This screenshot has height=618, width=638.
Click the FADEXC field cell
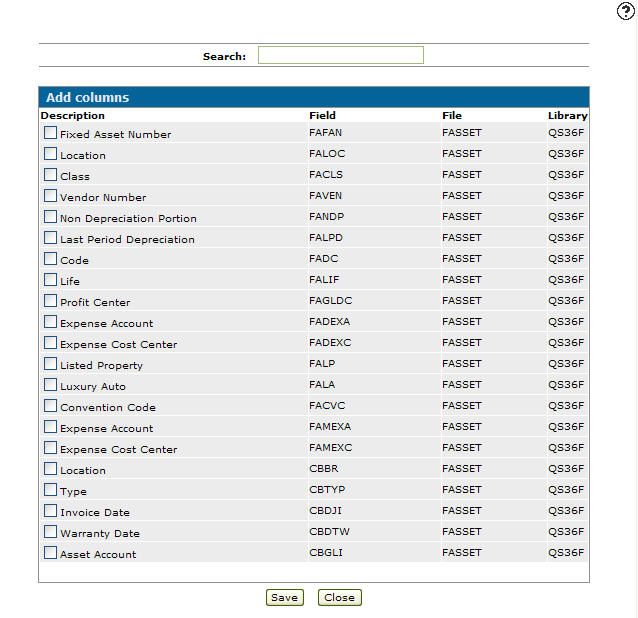[x=330, y=343]
